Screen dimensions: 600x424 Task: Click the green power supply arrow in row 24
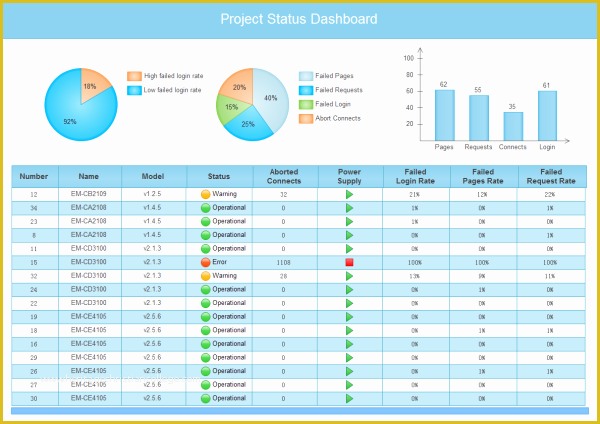tap(349, 290)
